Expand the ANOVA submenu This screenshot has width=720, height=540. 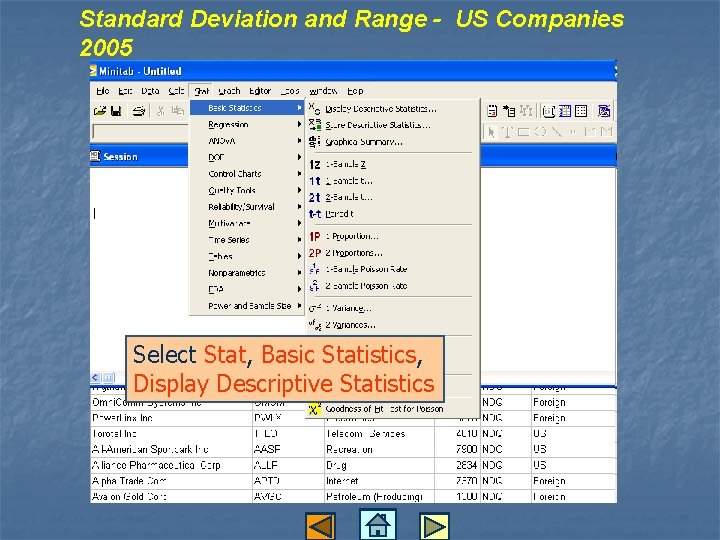pyautogui.click(x=247, y=141)
